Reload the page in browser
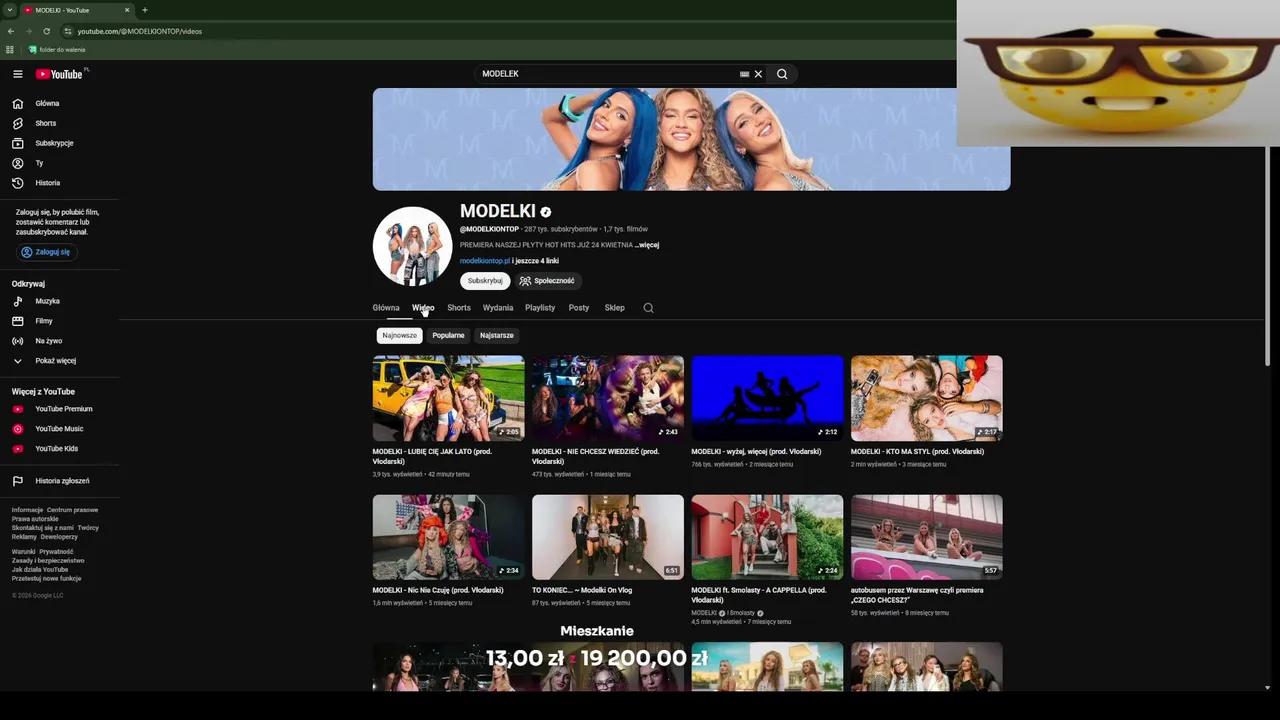Screen dimensions: 1280x720 coord(47,31)
